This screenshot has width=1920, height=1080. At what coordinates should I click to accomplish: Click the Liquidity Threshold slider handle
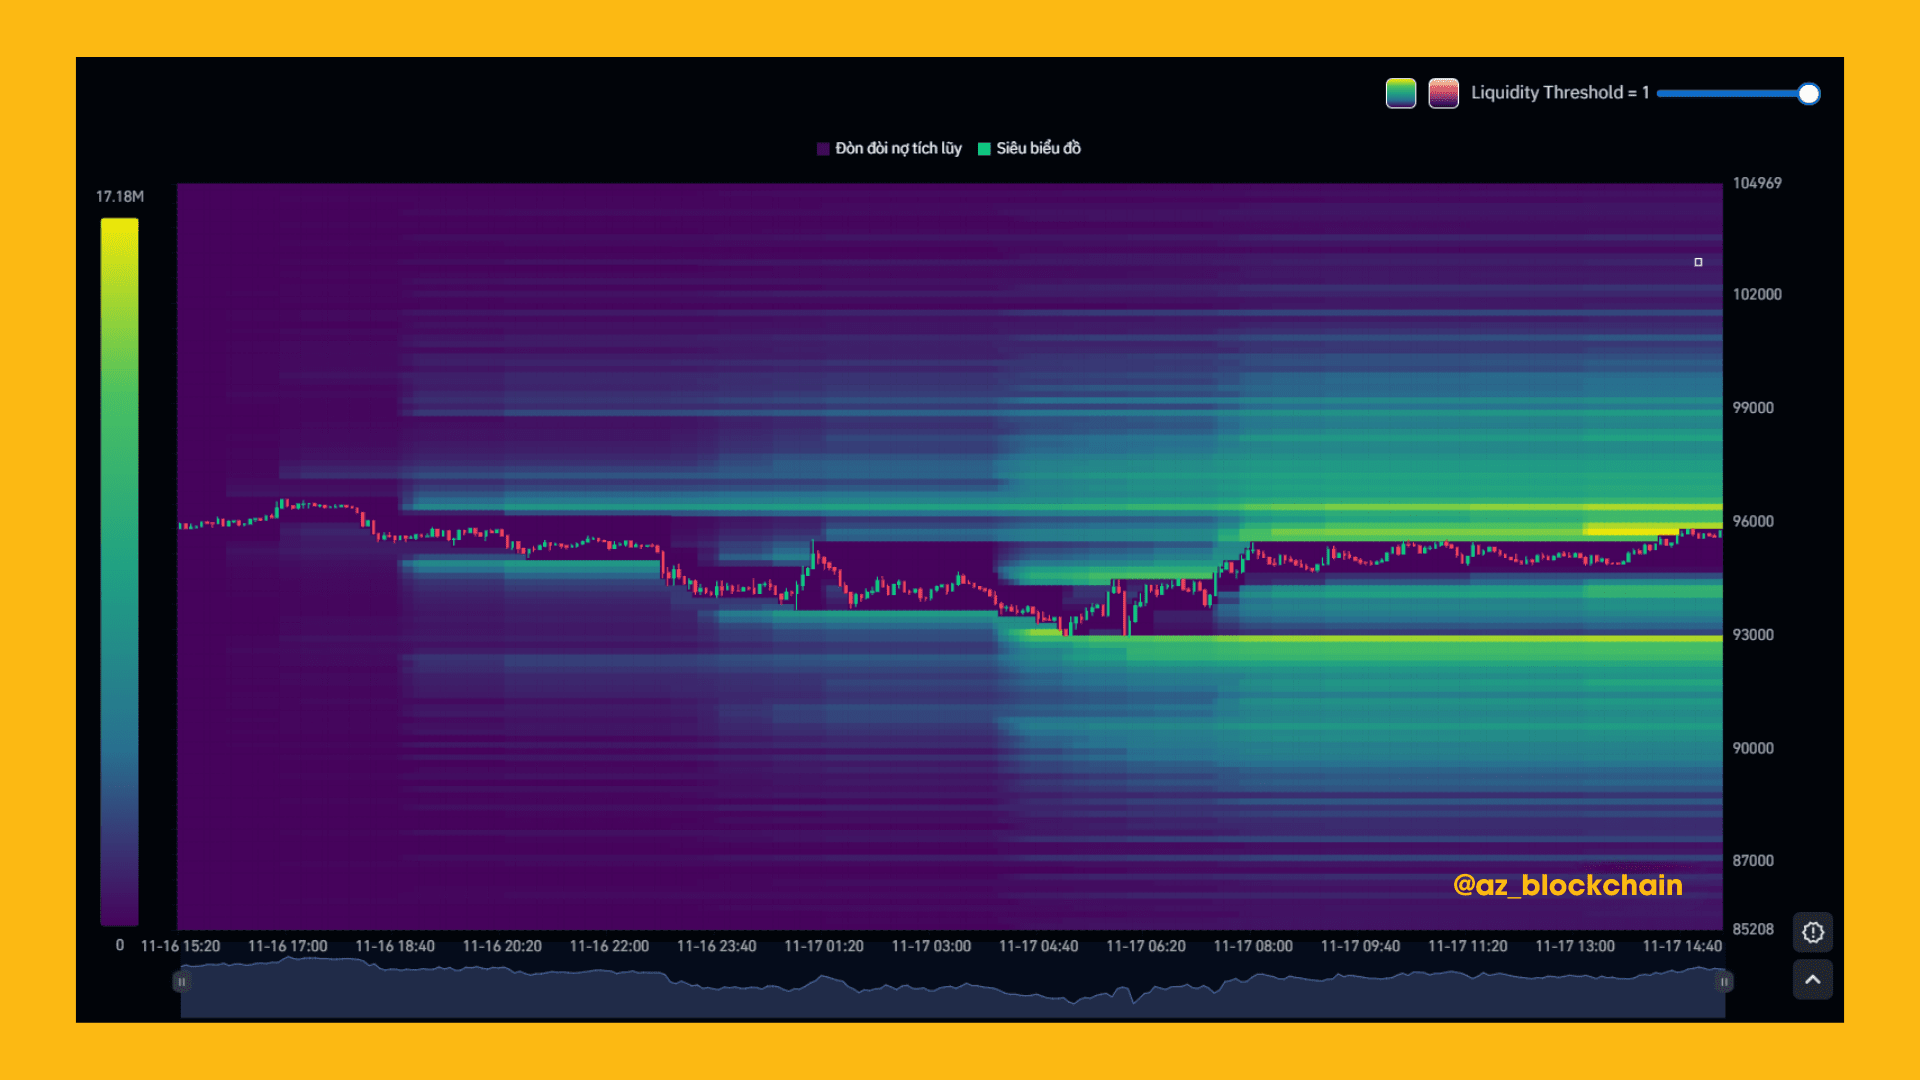(x=1808, y=94)
